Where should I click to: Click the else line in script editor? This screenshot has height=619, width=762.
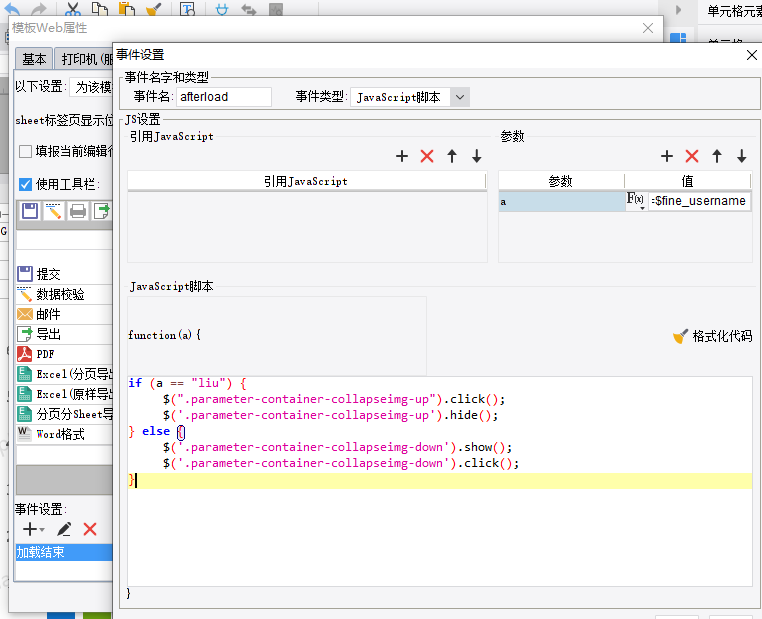tap(156, 431)
